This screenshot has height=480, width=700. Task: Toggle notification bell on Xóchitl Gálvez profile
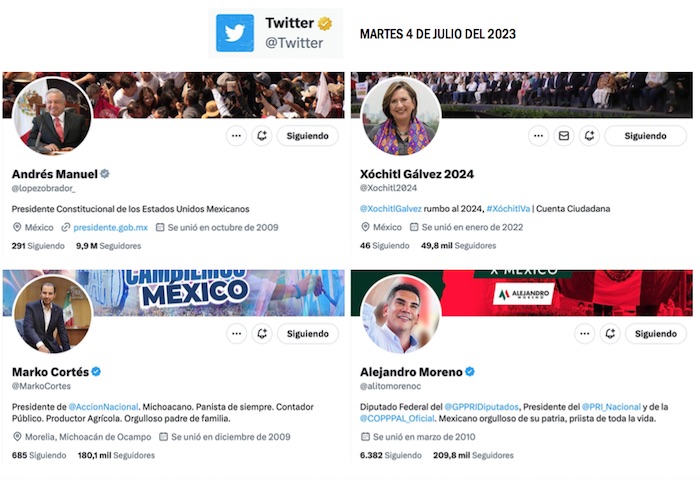pos(589,136)
